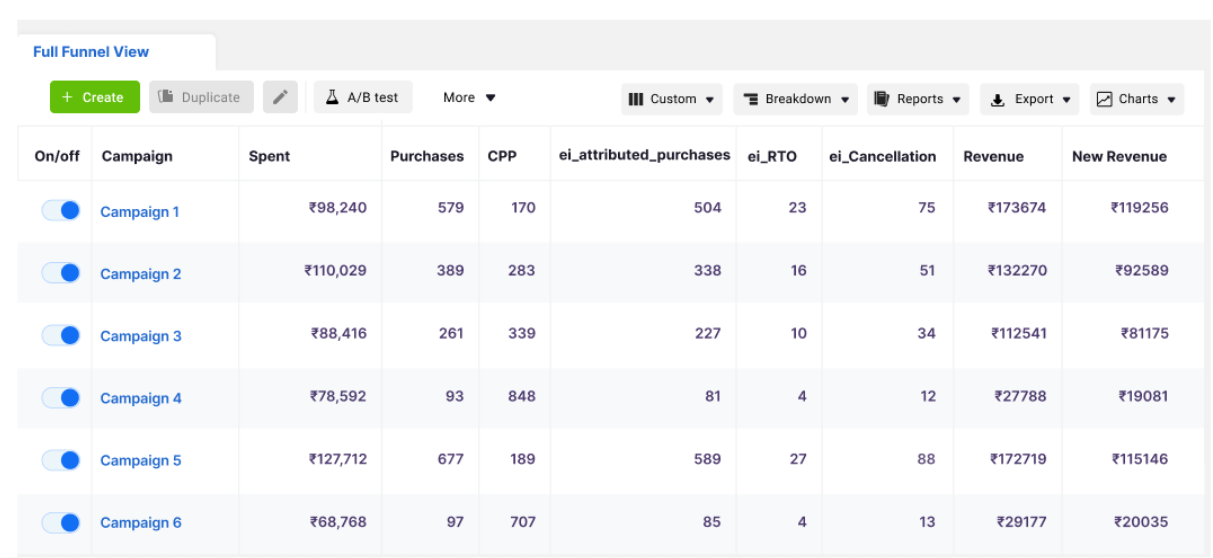Expand the More dropdown menu

(469, 97)
